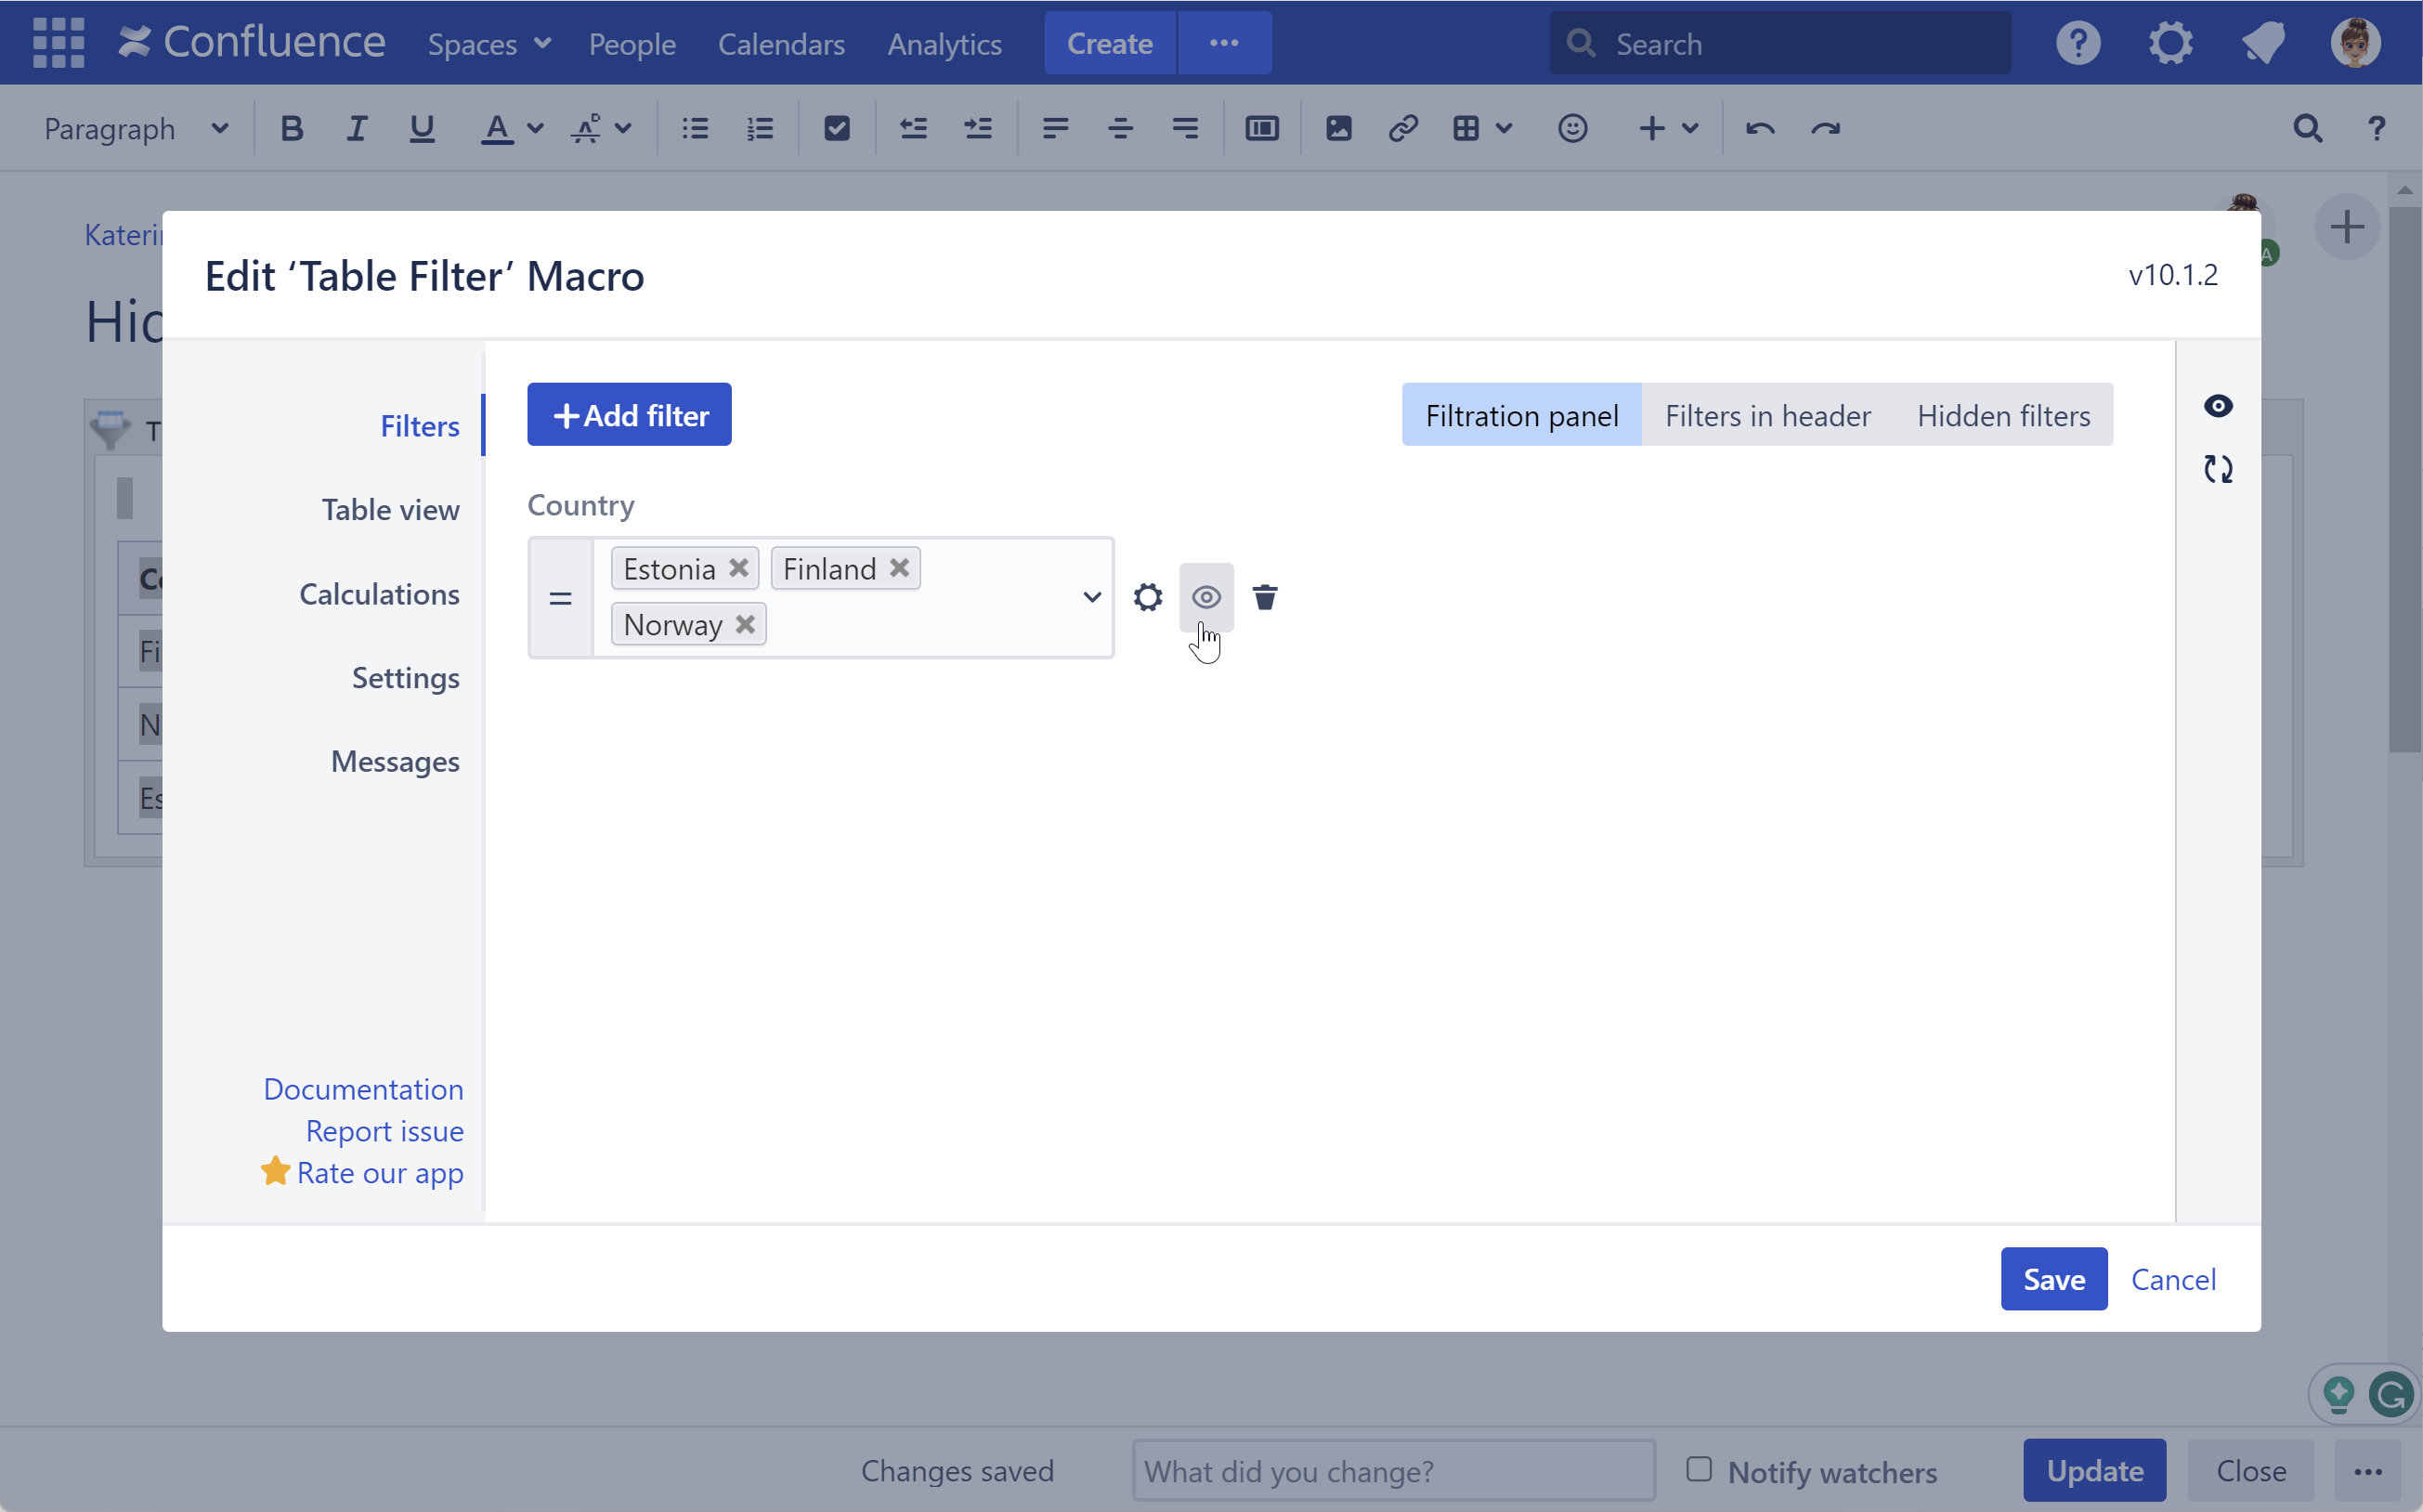Open the help question mark menu
This screenshot has width=2423, height=1512.
tap(2077, 43)
